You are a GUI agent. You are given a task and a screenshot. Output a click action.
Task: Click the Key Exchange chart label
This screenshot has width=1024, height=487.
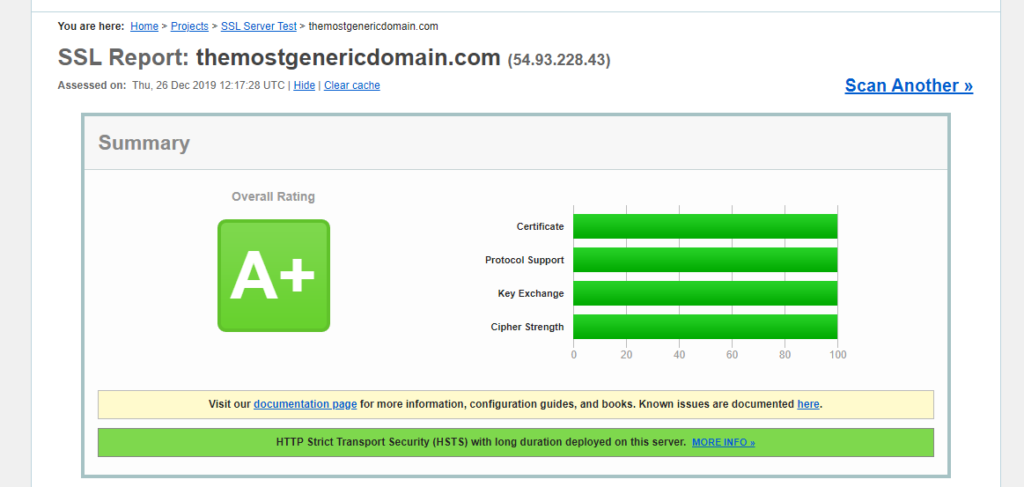tap(531, 294)
